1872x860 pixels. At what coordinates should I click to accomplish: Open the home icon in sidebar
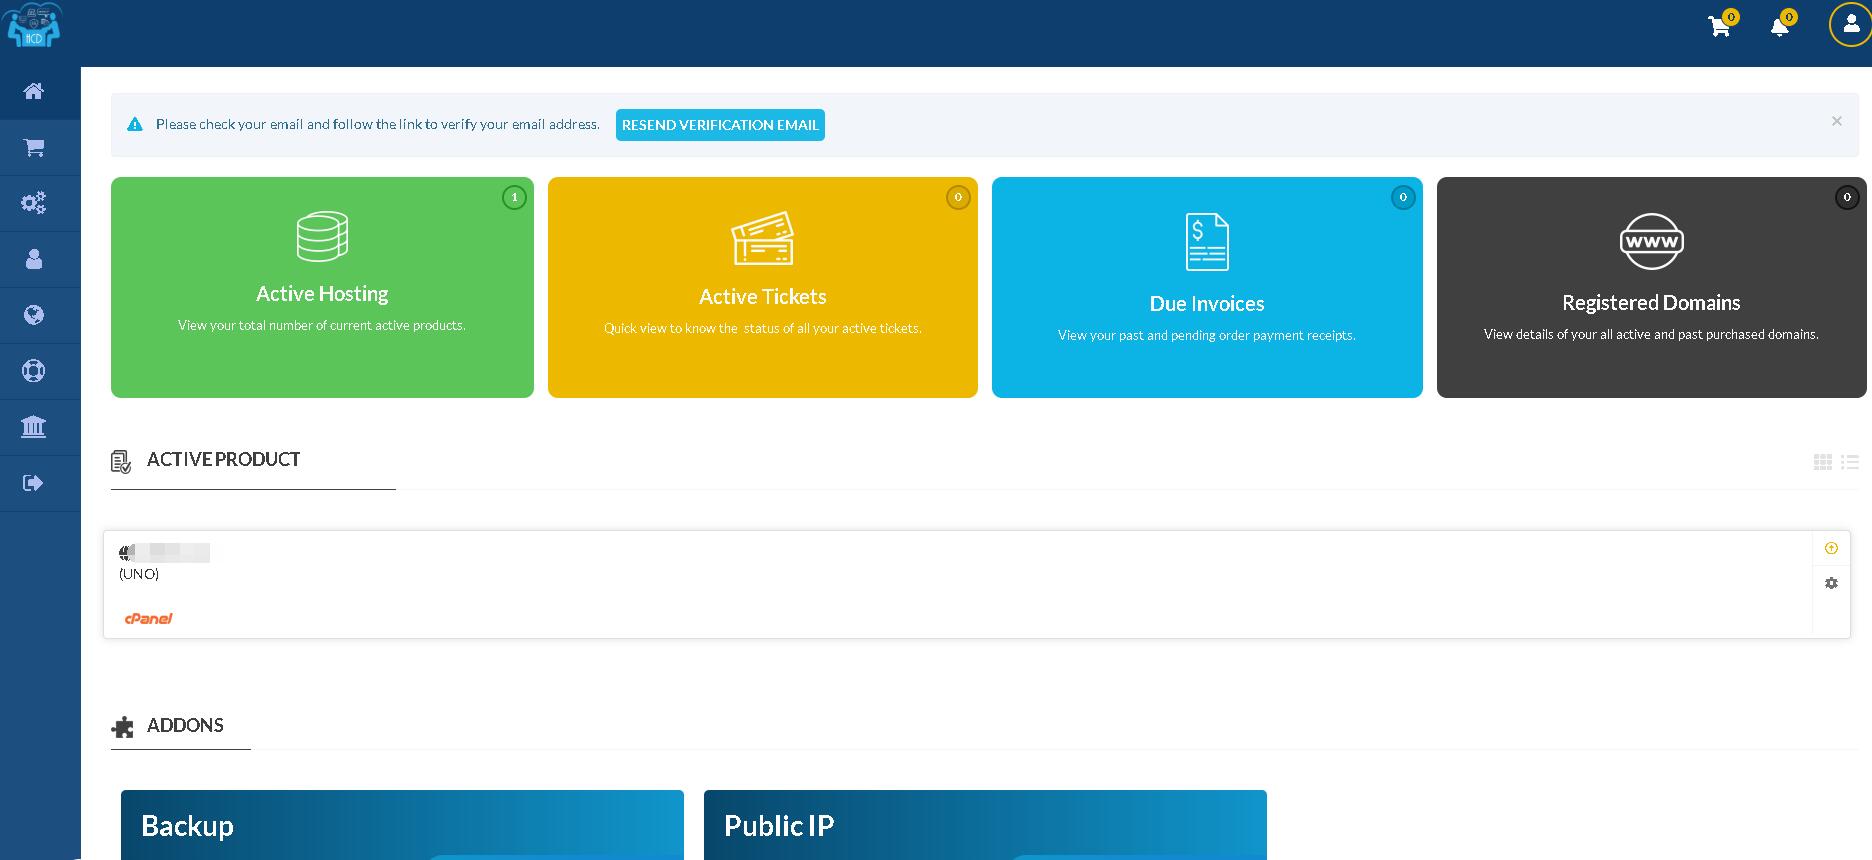(x=33, y=92)
